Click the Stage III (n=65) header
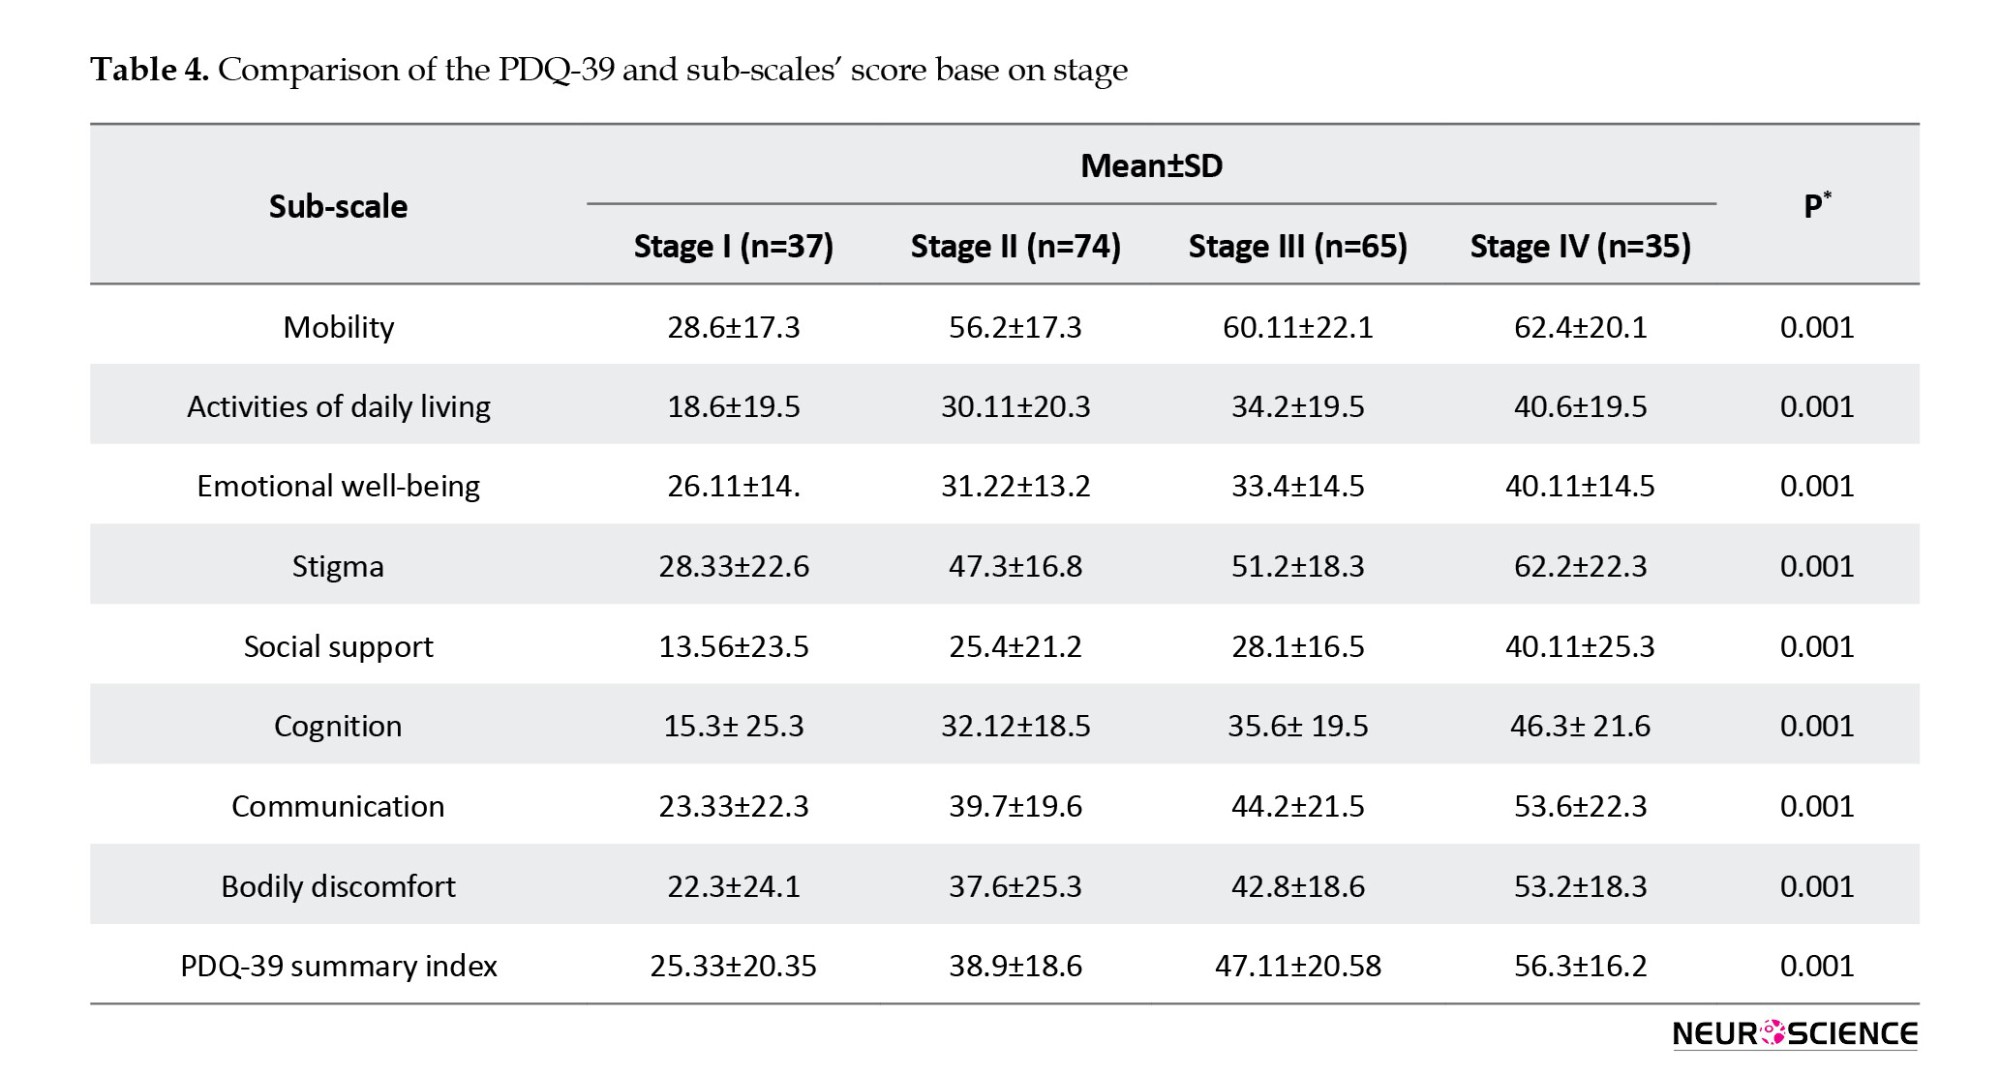This screenshot has width=2000, height=1074. [x=1297, y=246]
